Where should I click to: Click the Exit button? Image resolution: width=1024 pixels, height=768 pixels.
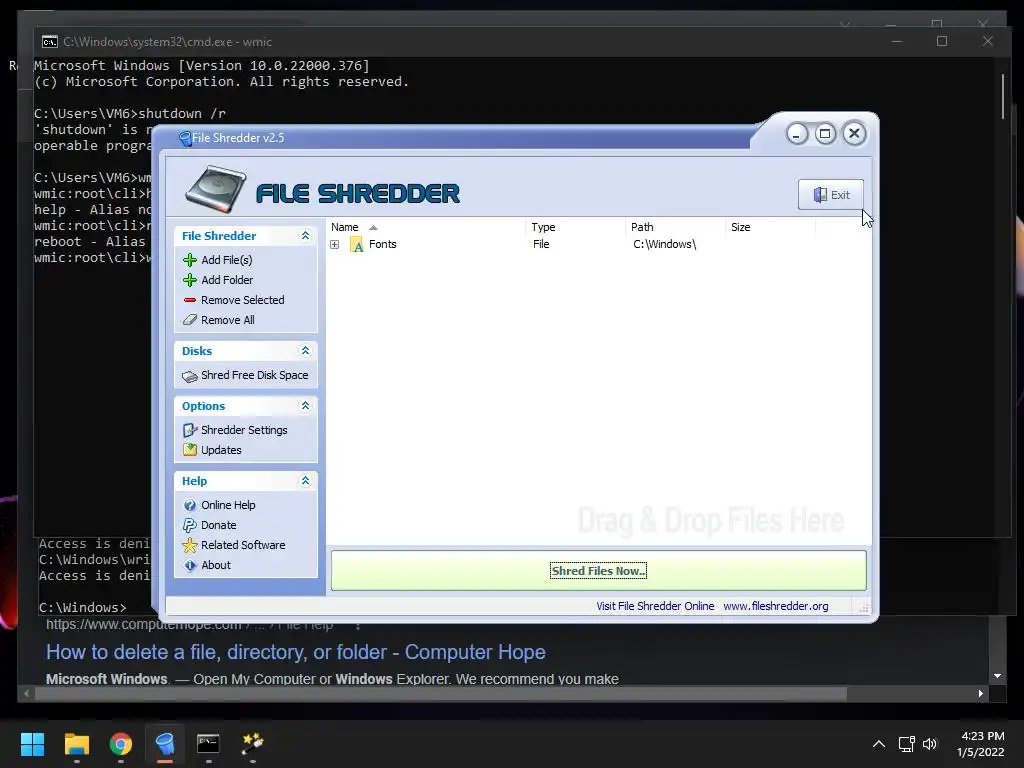pyautogui.click(x=831, y=195)
